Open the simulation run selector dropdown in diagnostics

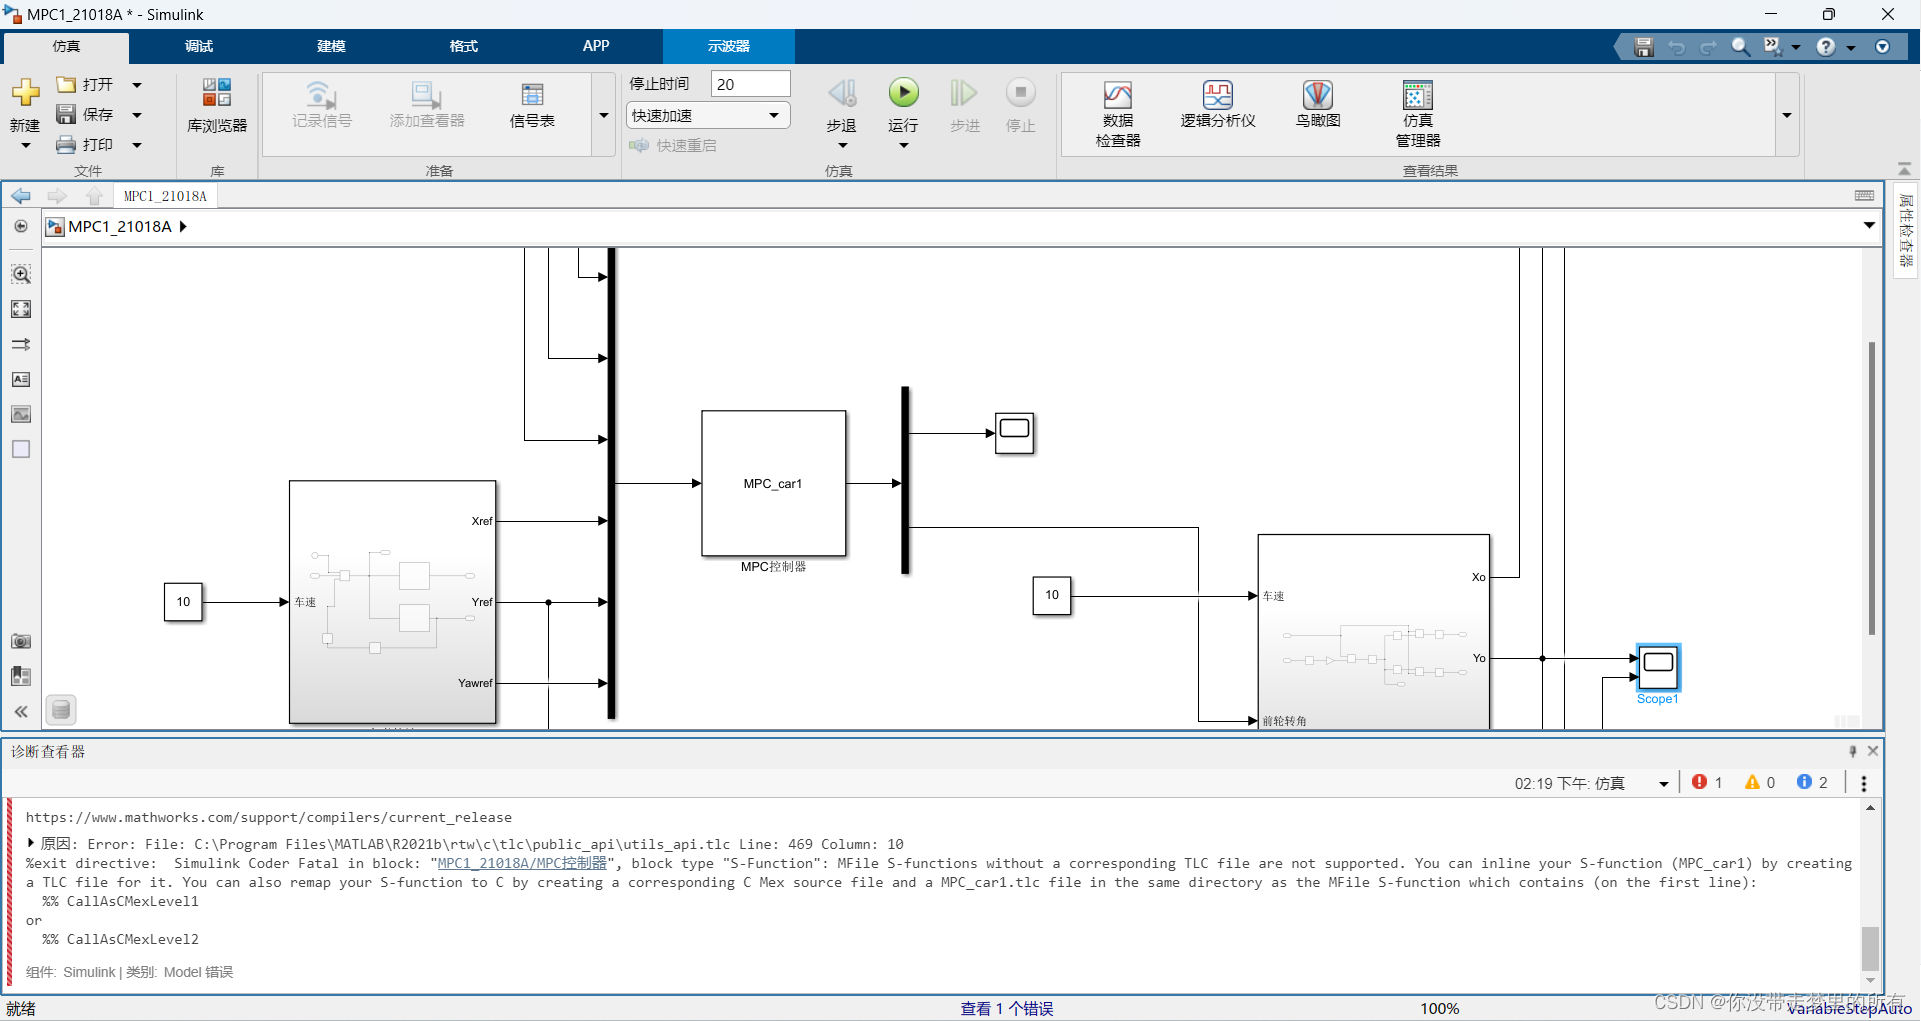coord(1663,783)
